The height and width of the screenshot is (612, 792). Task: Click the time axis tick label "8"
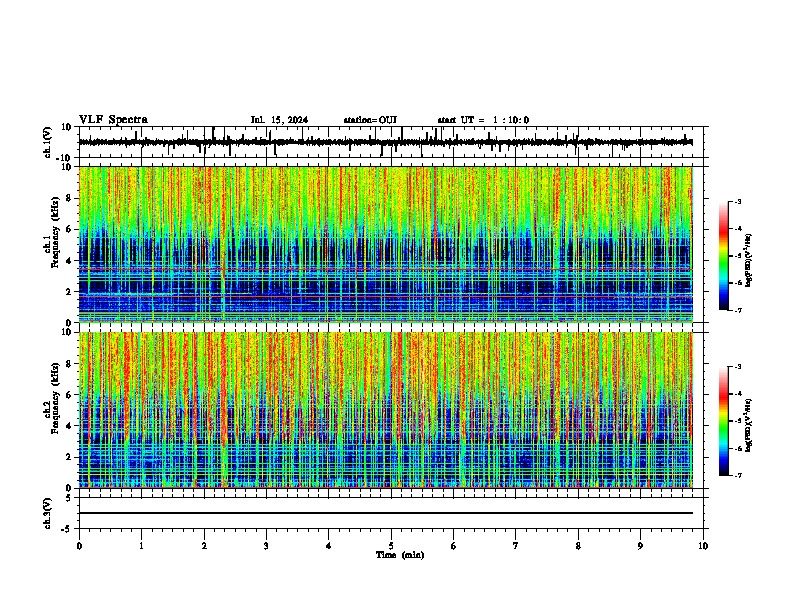coord(578,546)
